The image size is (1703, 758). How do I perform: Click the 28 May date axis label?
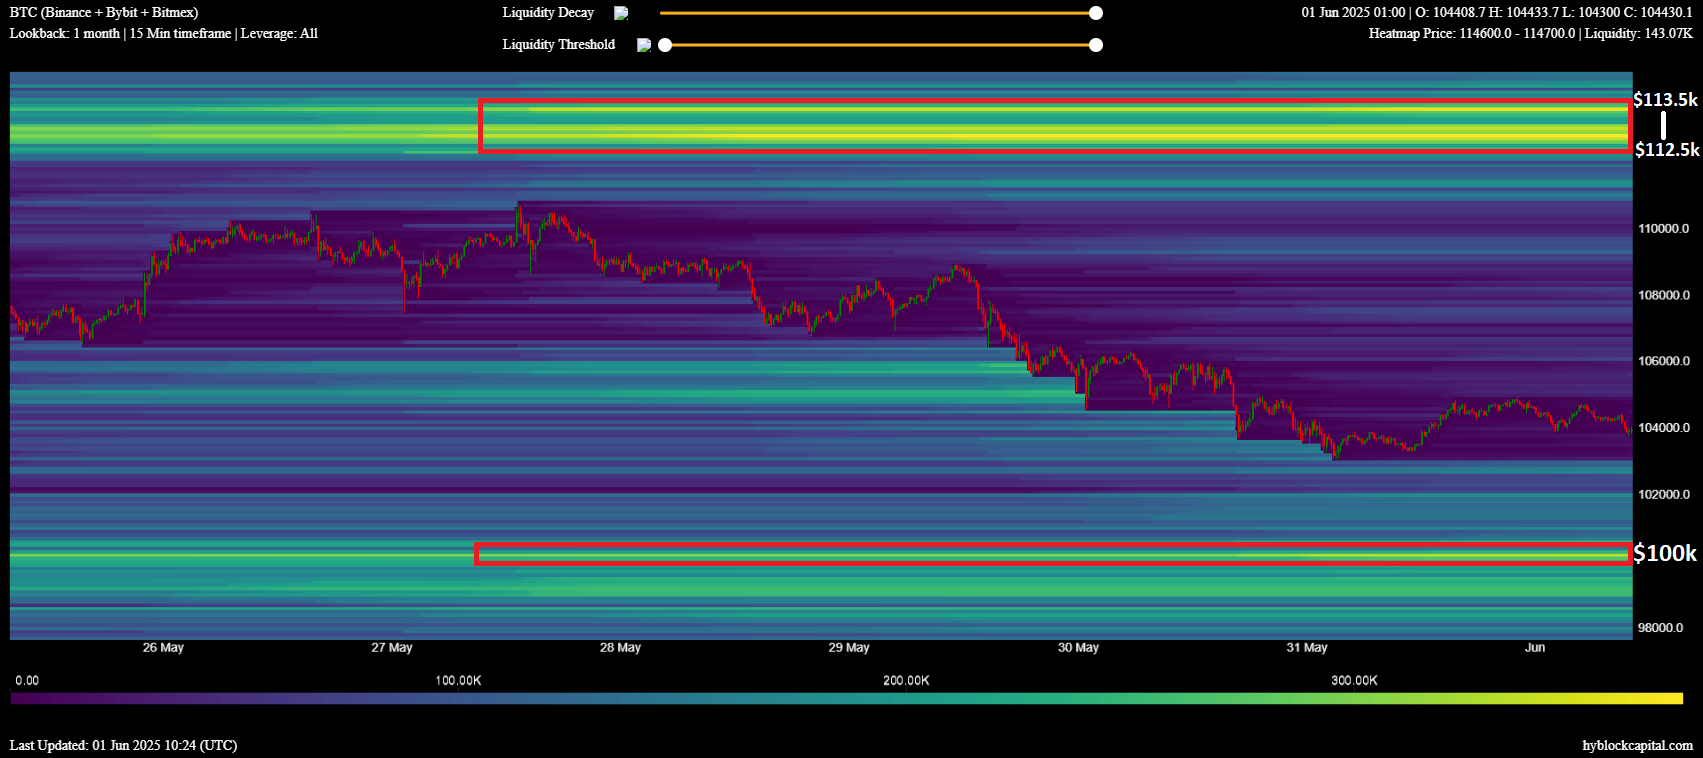620,648
